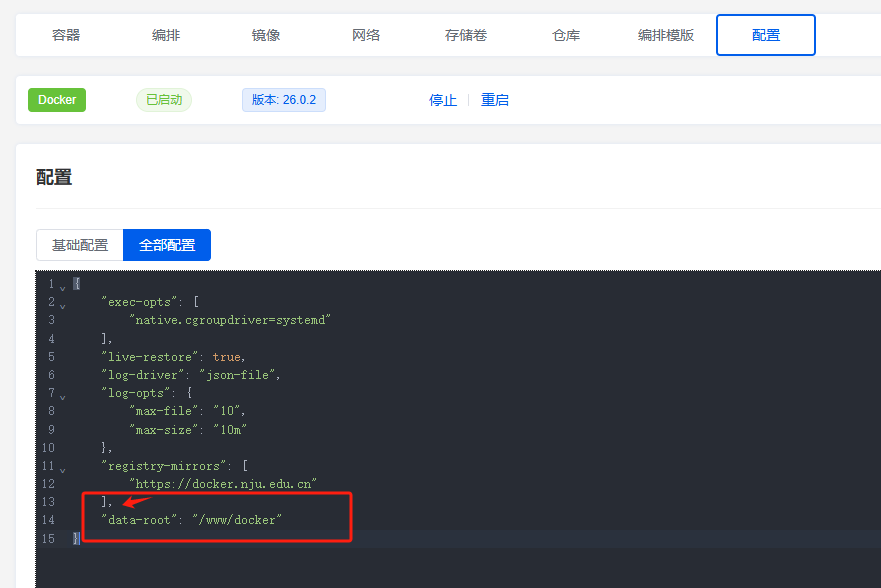This screenshot has height=588, width=881.
Task: Open the 容器 tab
Action: (x=66, y=35)
